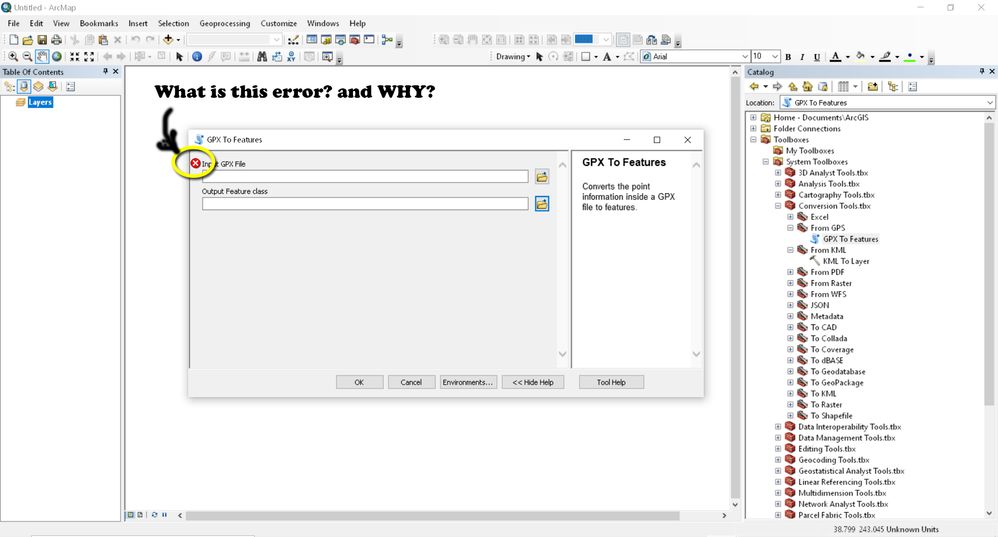Activate the Pan hand tool
This screenshot has height=537, width=998.
pos(43,57)
